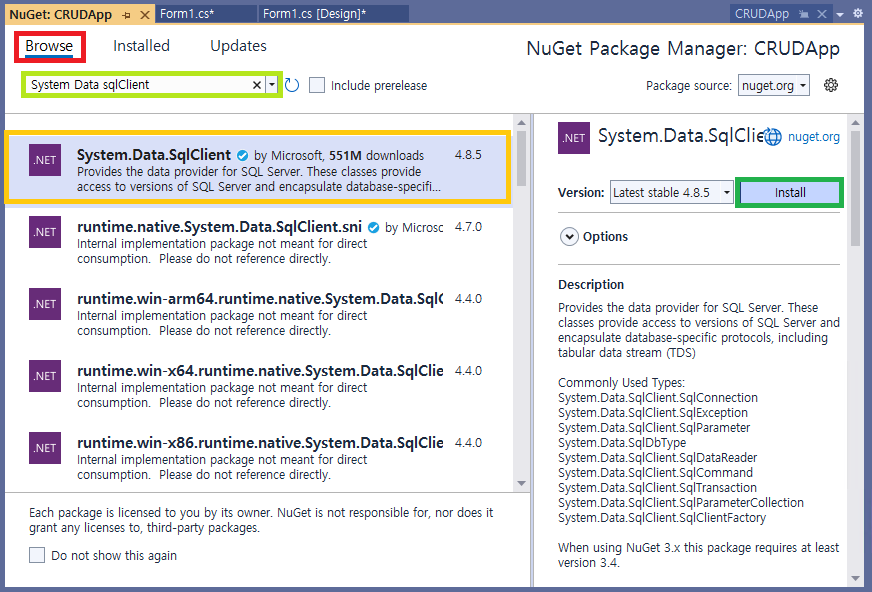
Task: Click verified badge on runtime.native.System.Data.SqlClient.sni
Action: (374, 227)
